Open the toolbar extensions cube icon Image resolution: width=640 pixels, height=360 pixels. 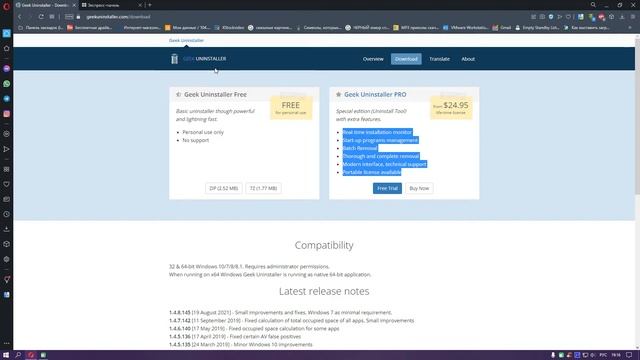tap(611, 17)
